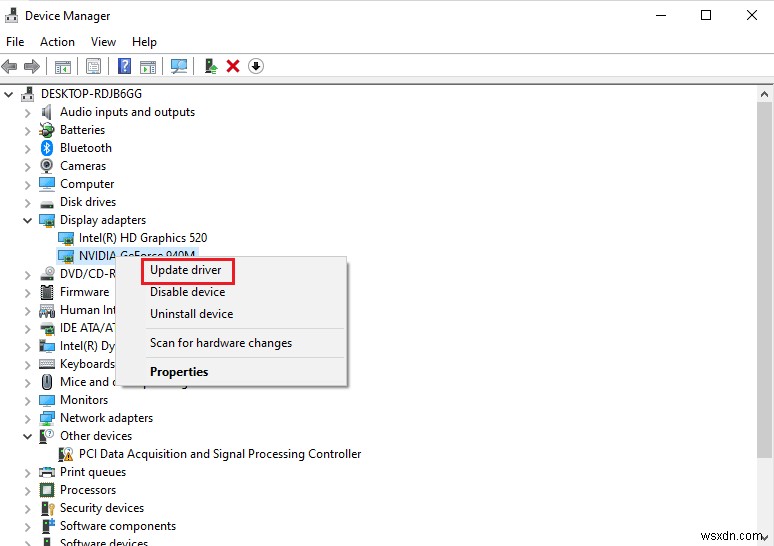Expand the Computer category arrow

click(28, 185)
